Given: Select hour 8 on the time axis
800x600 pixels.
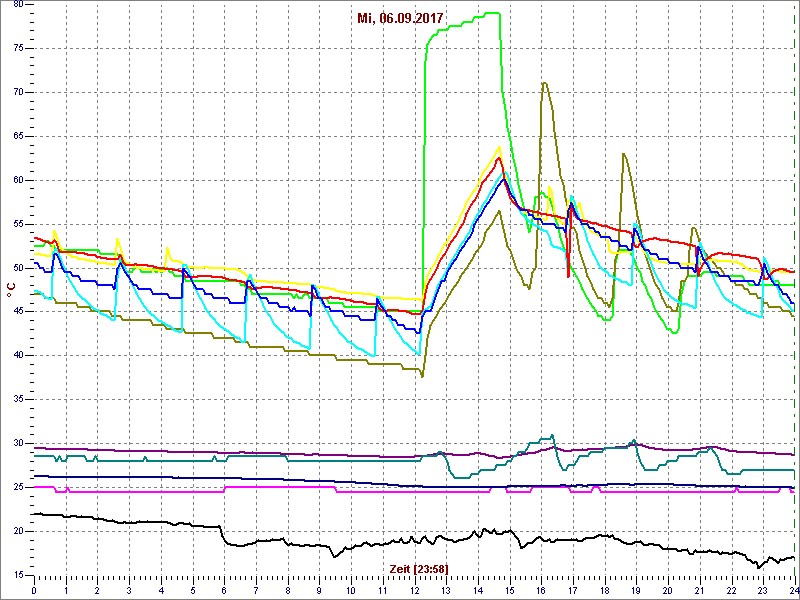Looking at the screenshot, I should 288,590.
